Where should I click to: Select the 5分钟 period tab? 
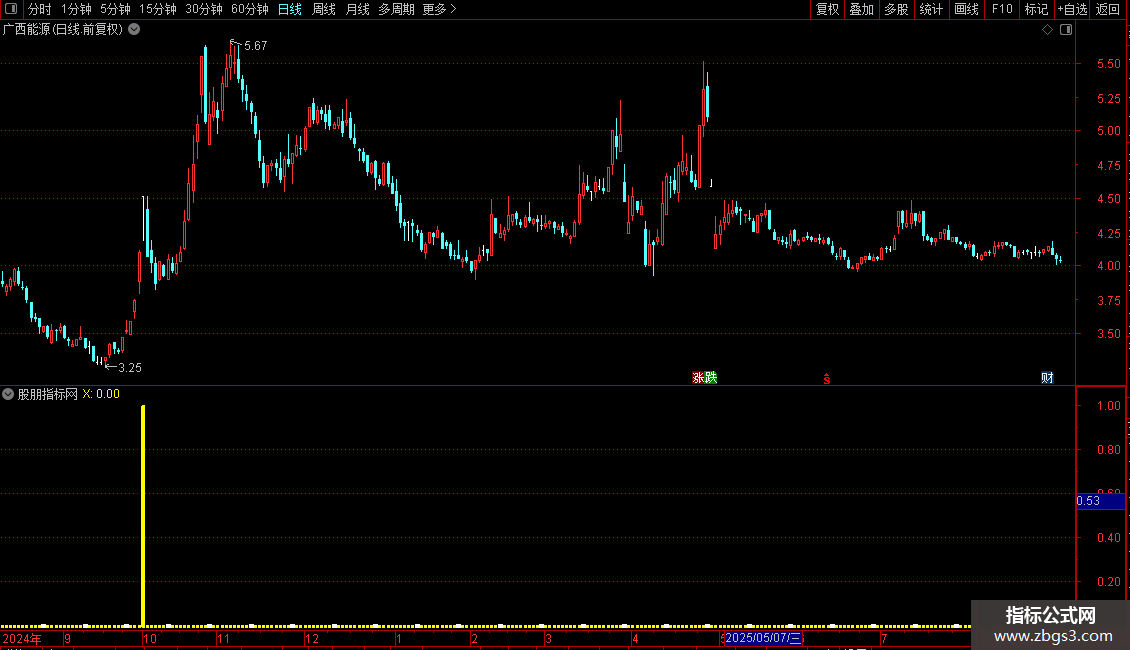coord(115,9)
